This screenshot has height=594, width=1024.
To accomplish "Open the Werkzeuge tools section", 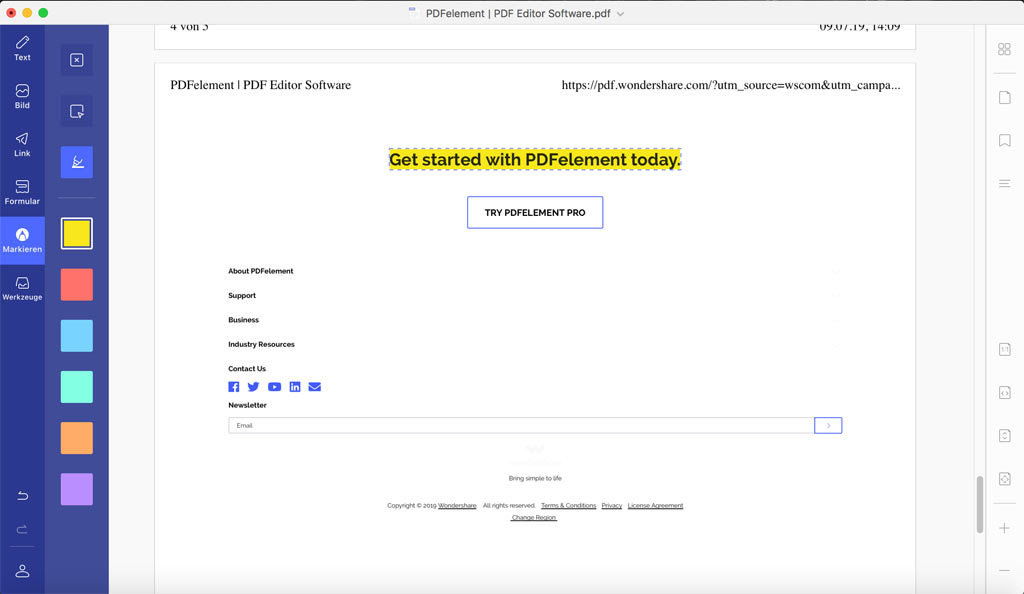I will click(x=22, y=289).
